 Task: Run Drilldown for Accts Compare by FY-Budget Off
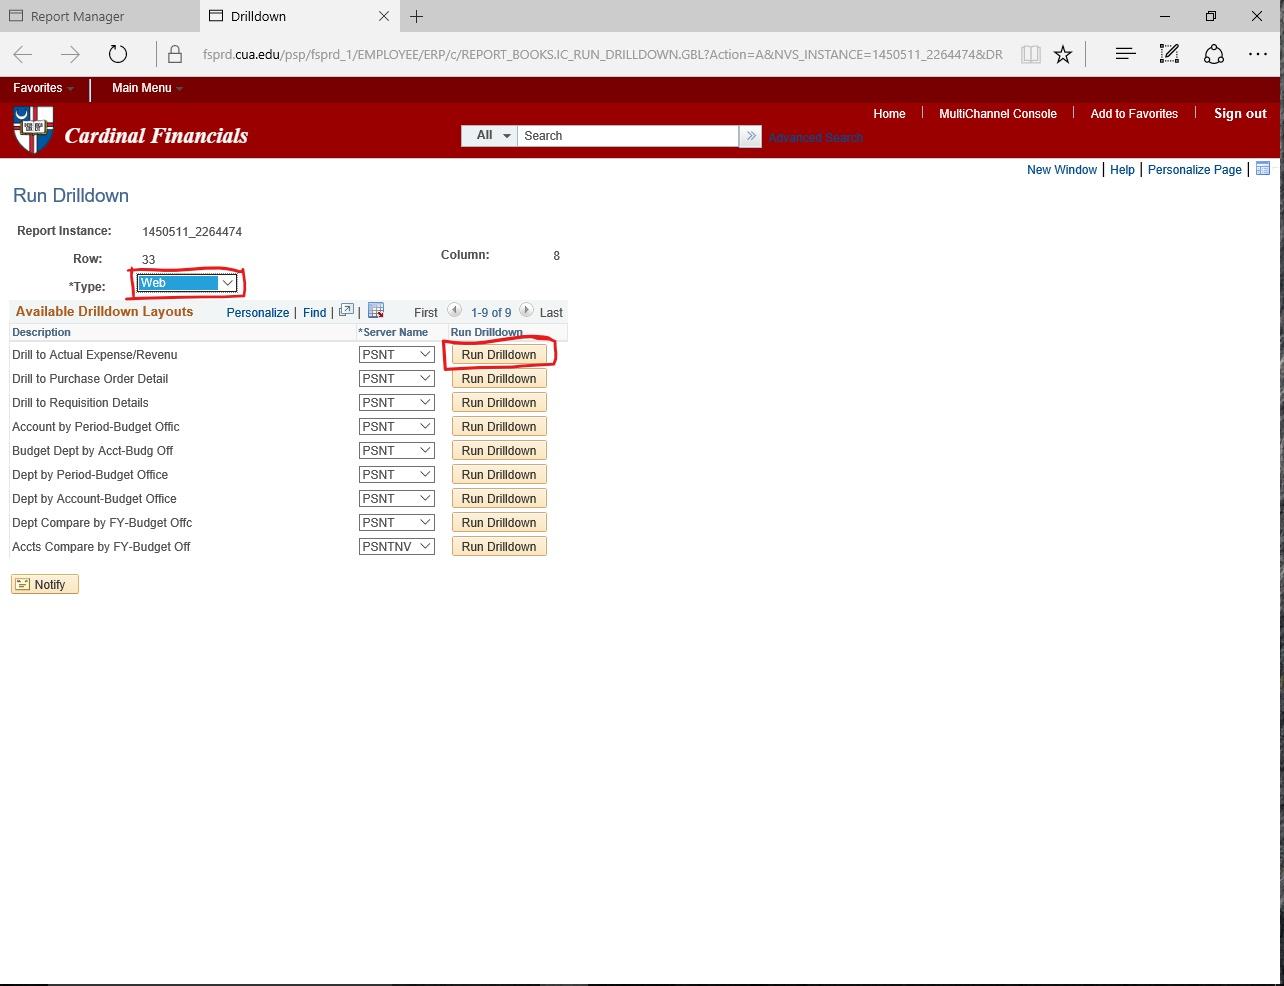point(499,547)
